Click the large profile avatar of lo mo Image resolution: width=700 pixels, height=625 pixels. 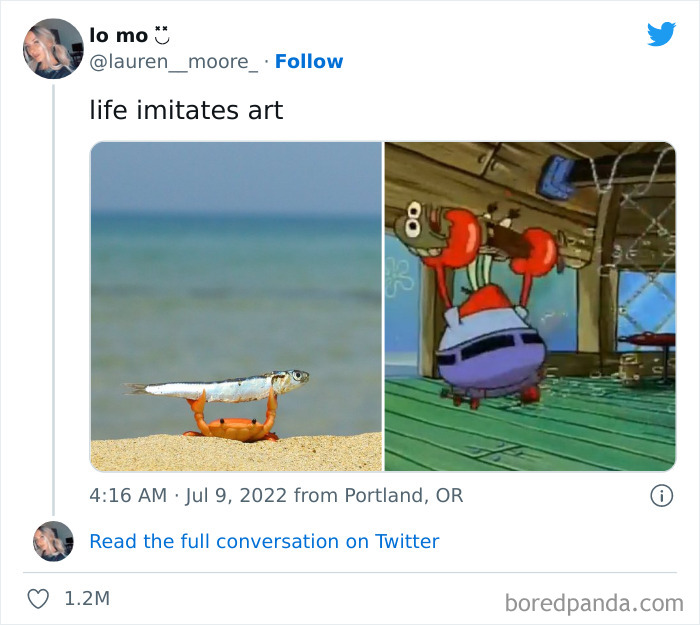tap(51, 49)
